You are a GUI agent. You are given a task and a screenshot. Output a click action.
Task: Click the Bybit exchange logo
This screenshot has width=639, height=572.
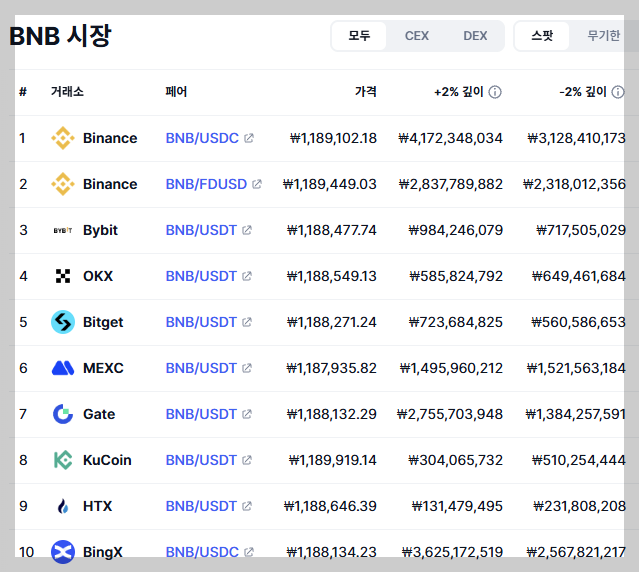pyautogui.click(x=63, y=230)
